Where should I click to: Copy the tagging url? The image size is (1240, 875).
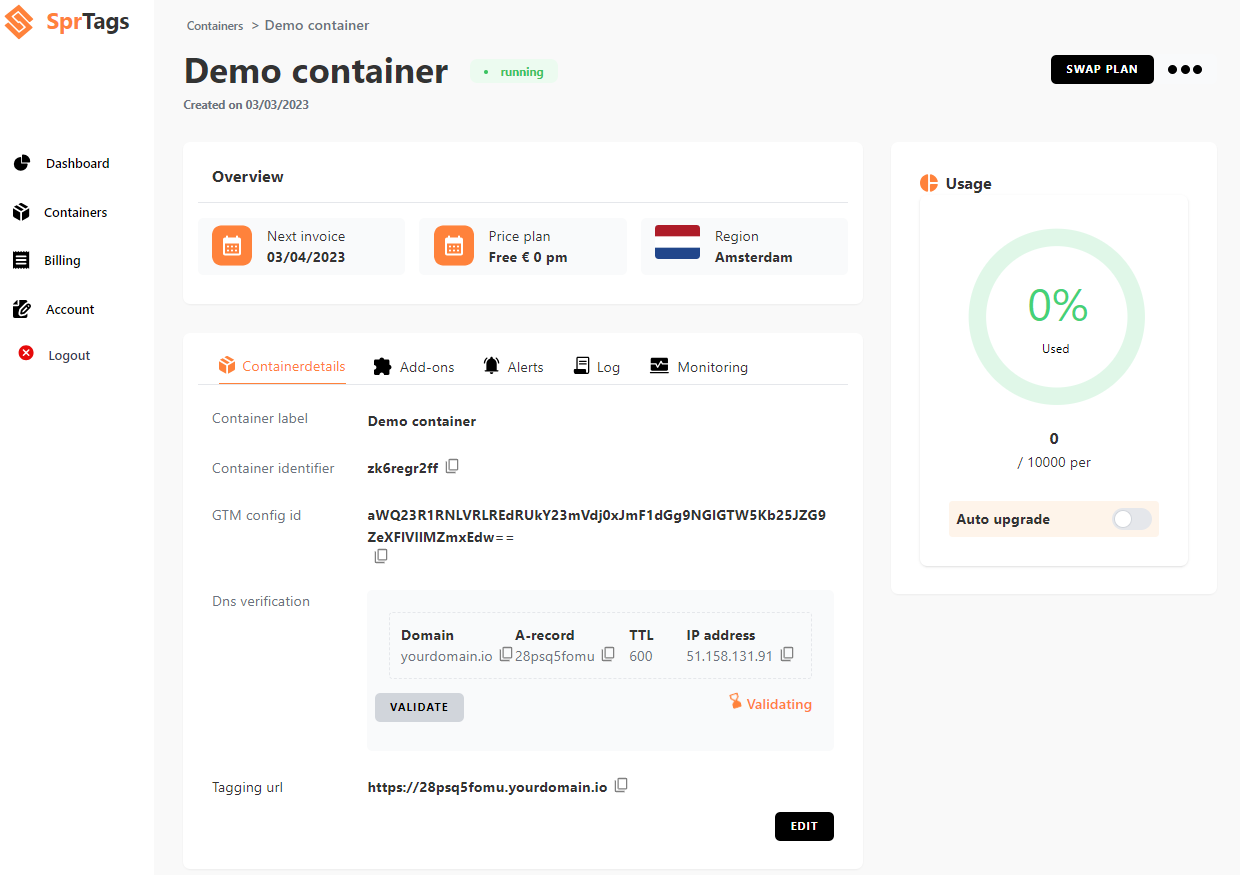point(621,786)
